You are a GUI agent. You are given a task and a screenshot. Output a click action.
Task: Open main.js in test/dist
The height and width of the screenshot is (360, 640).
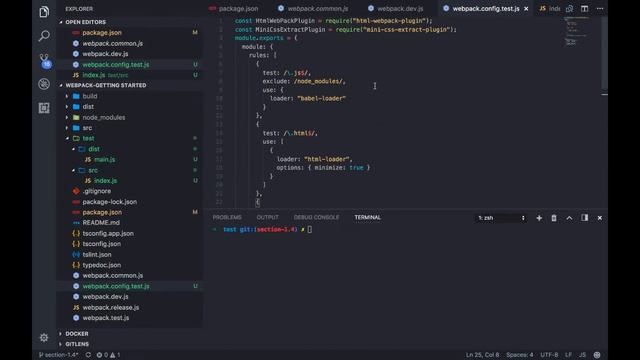104,160
